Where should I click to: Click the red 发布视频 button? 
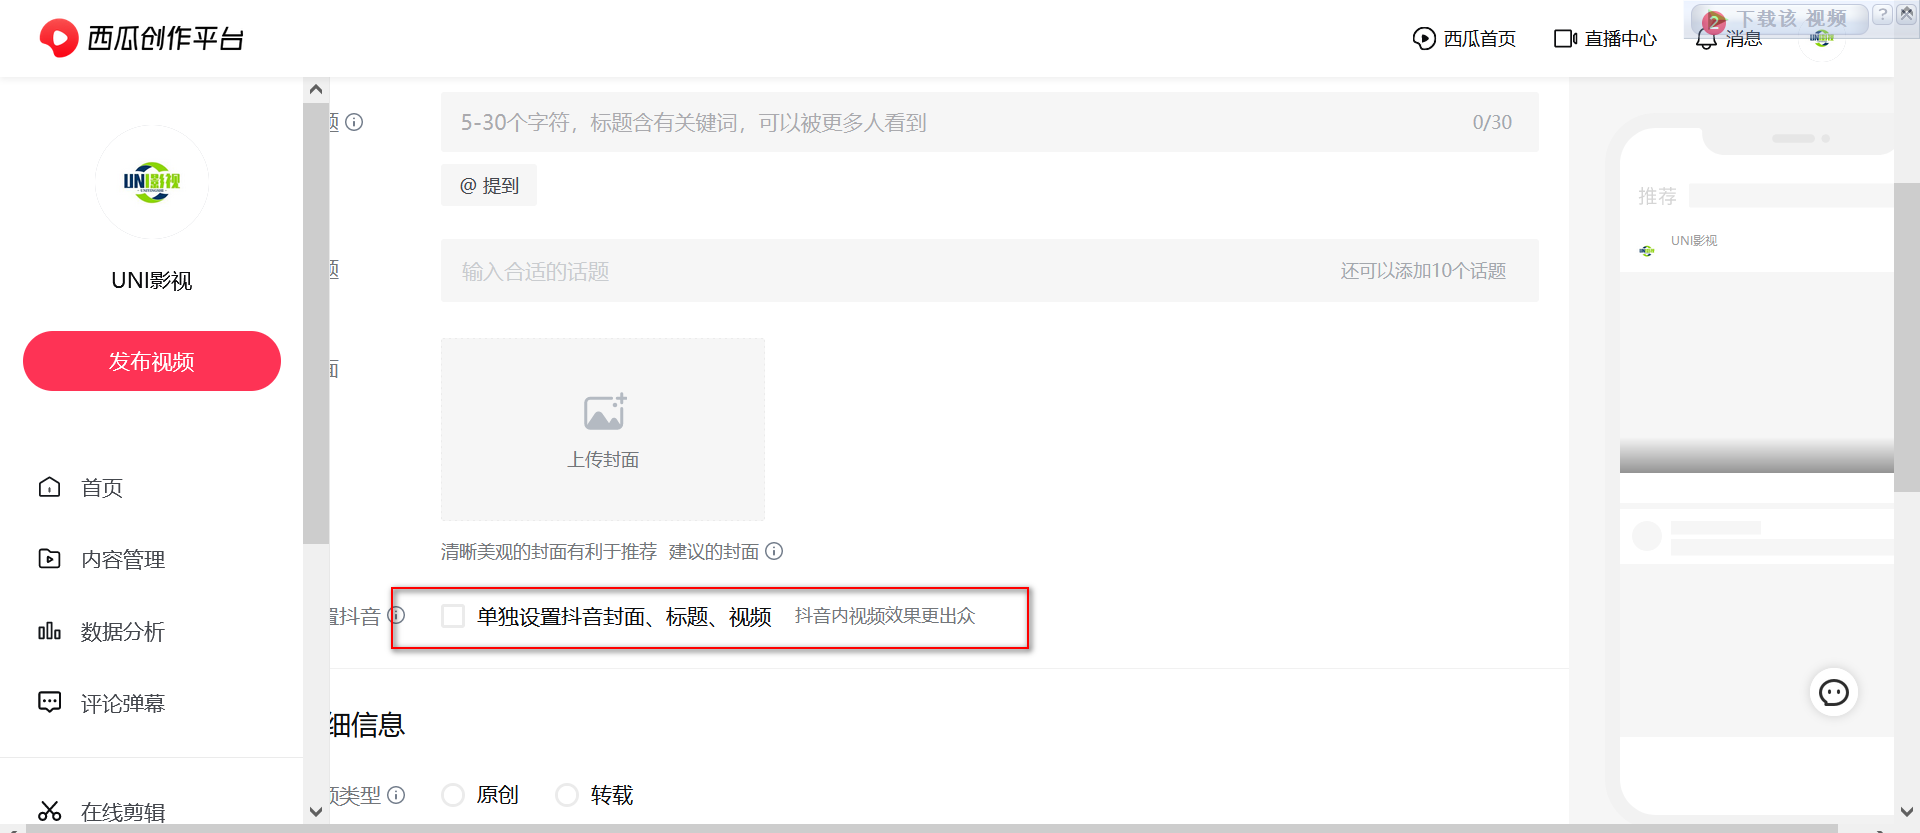click(152, 361)
